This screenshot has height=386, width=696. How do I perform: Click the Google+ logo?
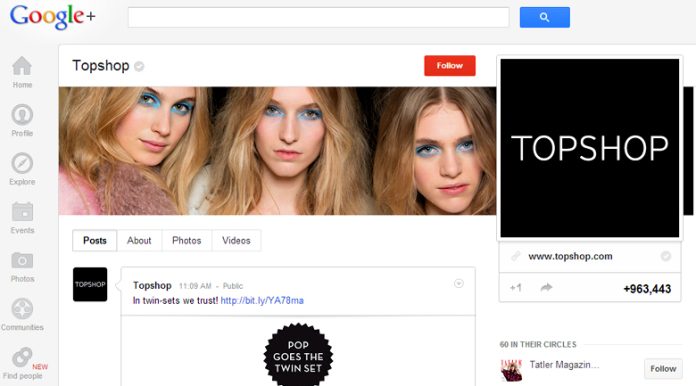(x=52, y=17)
